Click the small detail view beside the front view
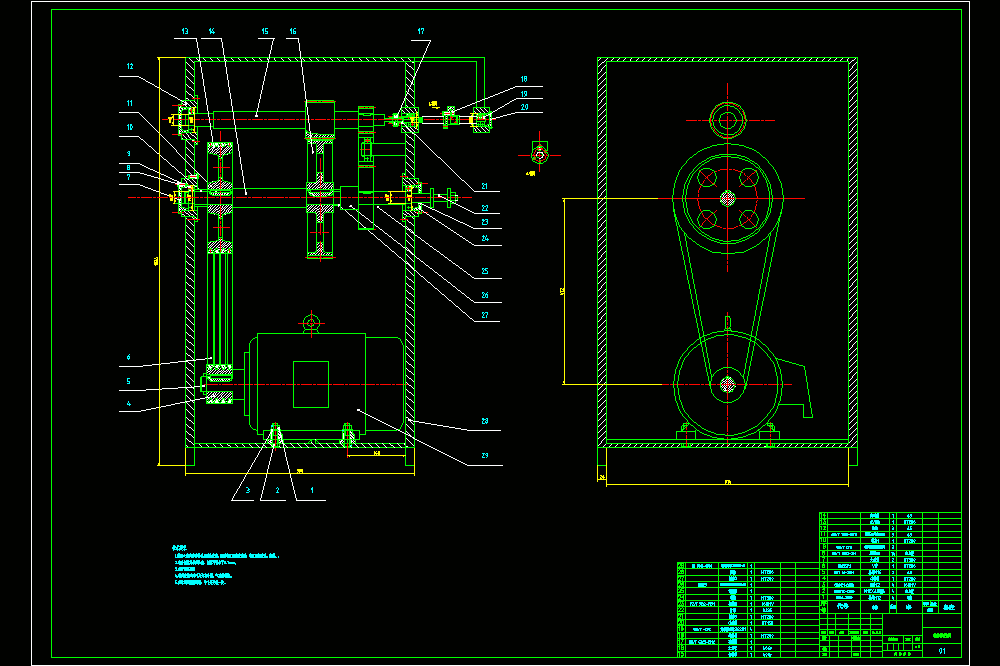The image size is (1000, 666). click(540, 154)
